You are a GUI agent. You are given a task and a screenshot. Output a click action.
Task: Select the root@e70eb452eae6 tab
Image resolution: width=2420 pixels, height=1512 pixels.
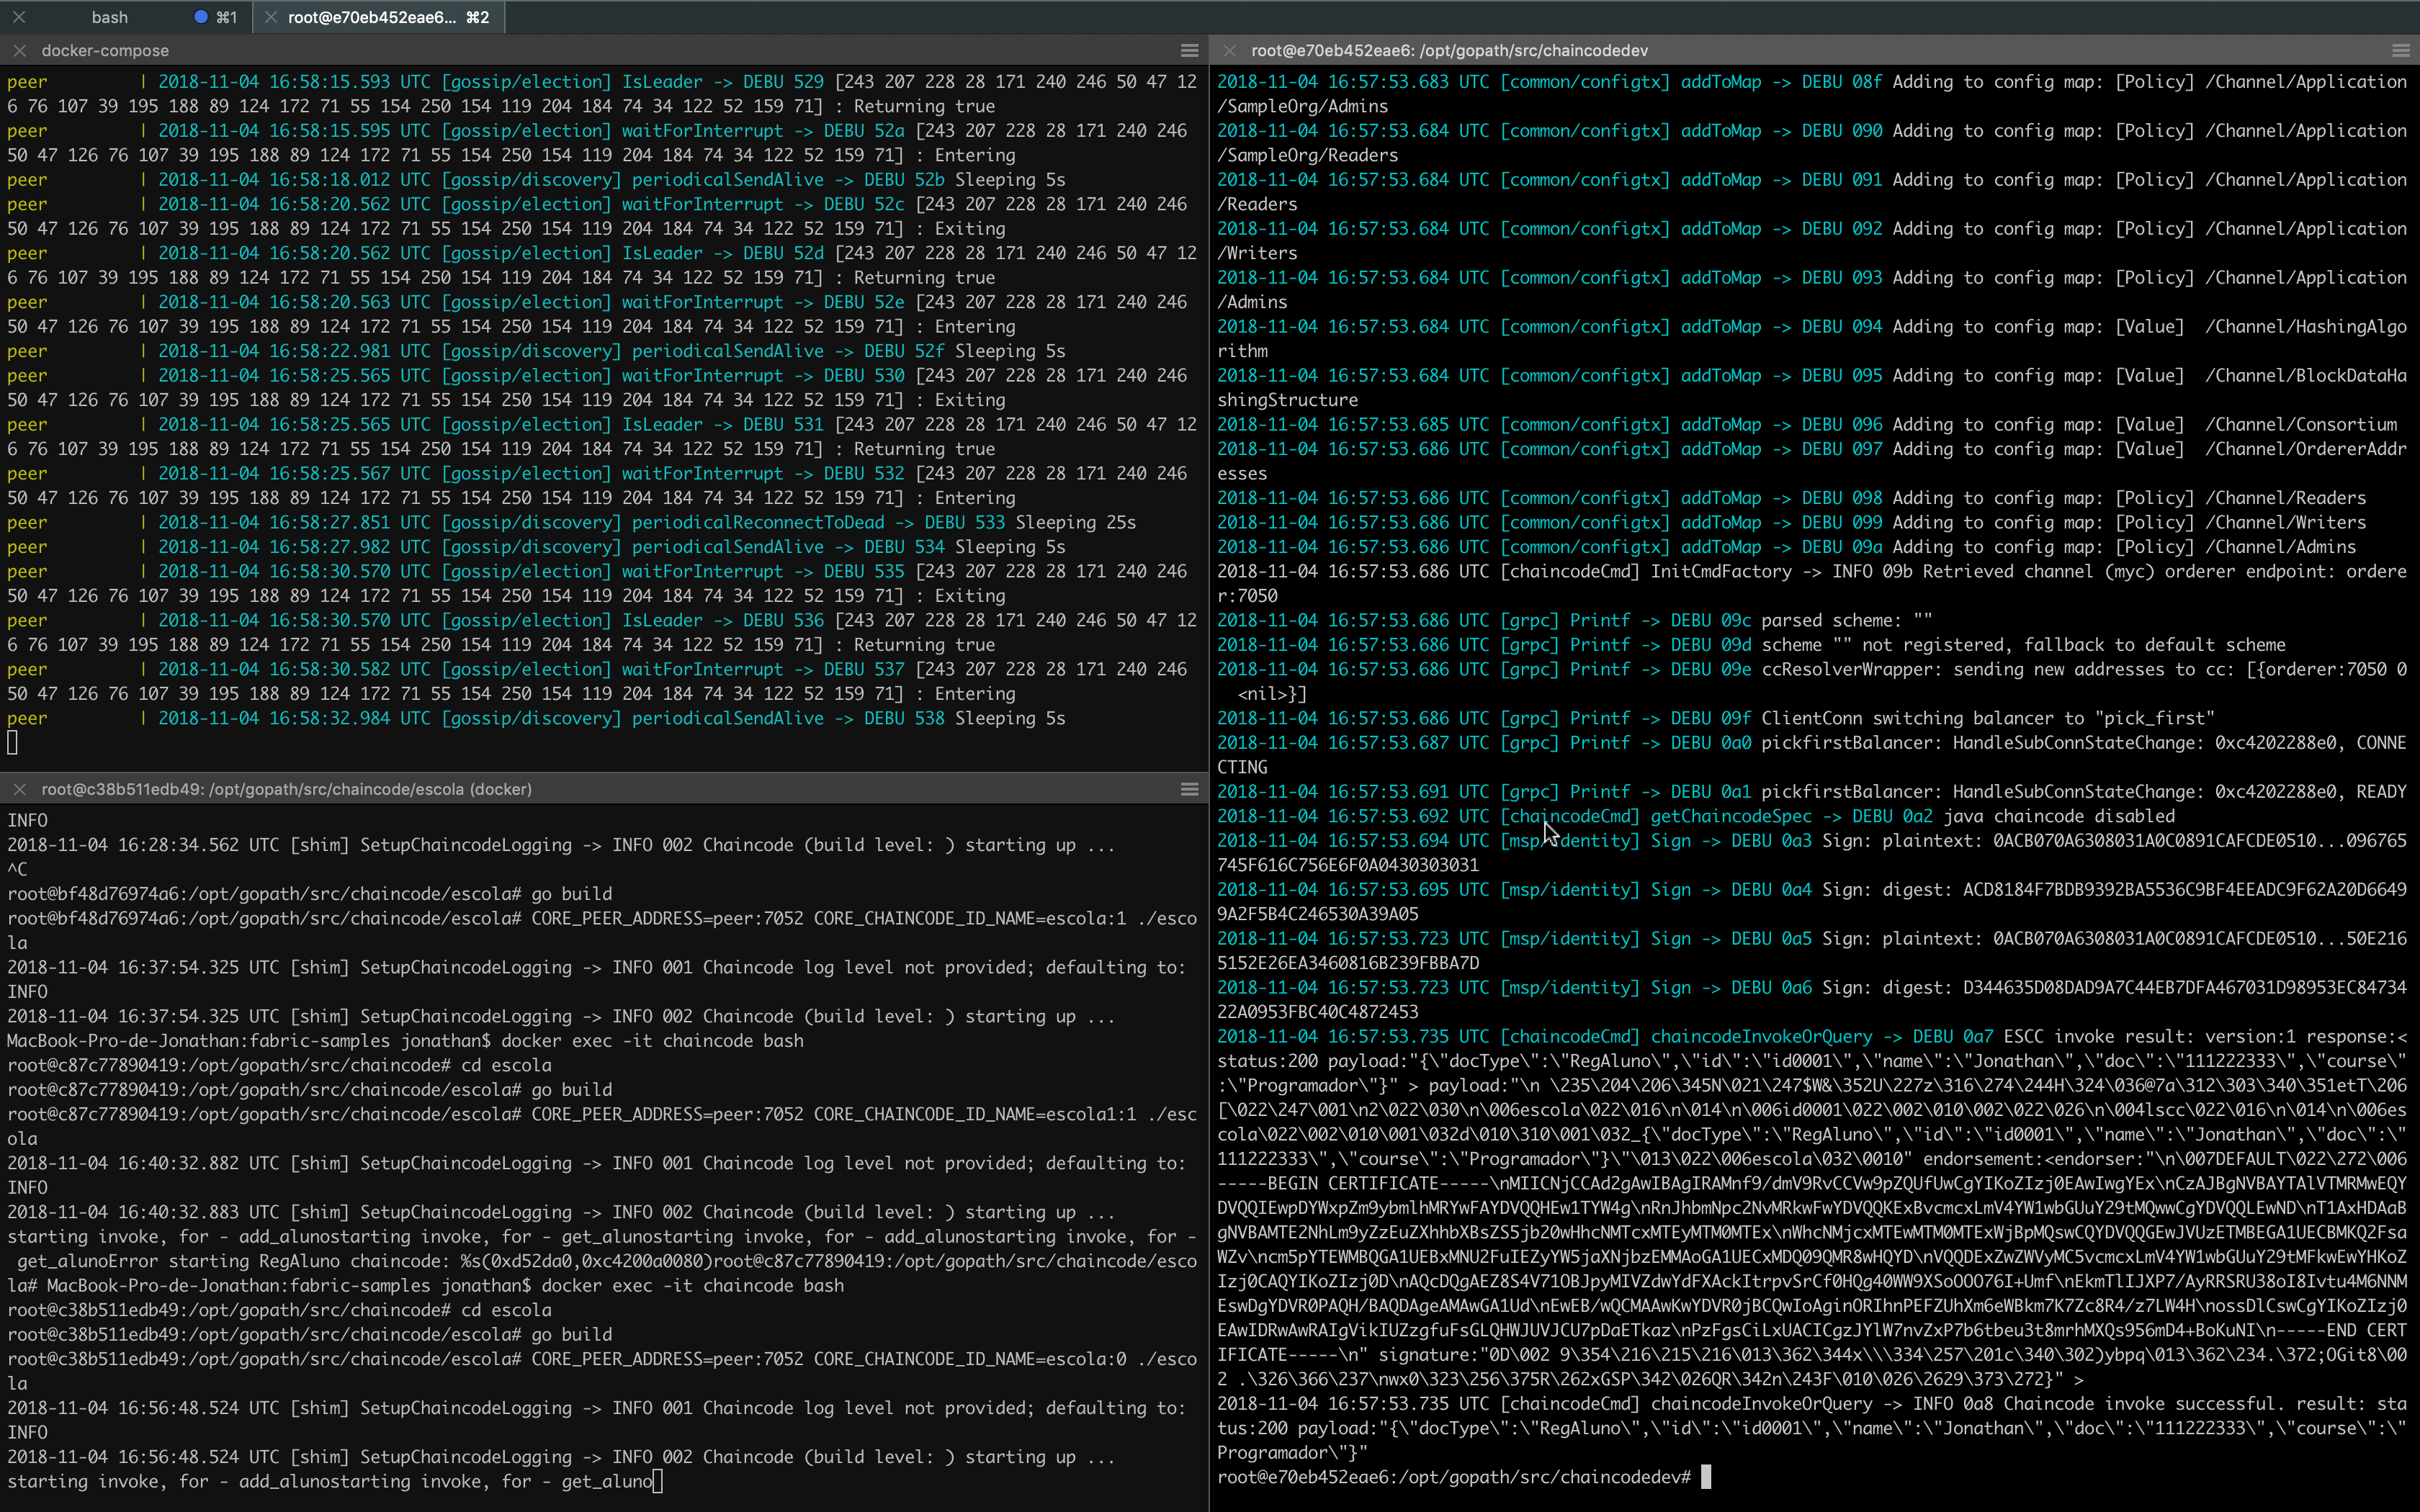point(371,17)
